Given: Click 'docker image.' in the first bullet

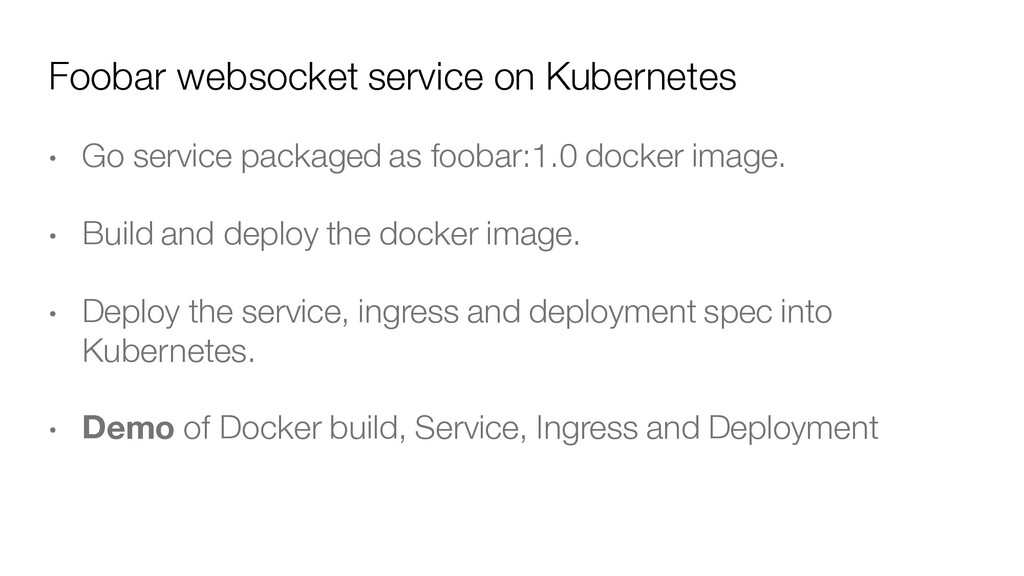Looking at the screenshot, I should pyautogui.click(x=685, y=157).
